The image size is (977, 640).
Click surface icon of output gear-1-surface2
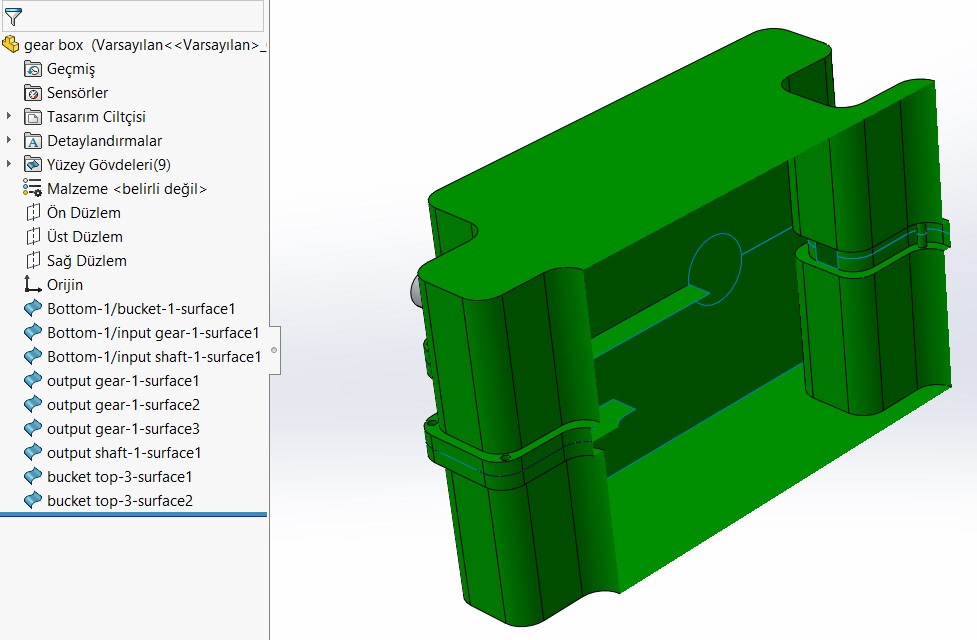tap(32, 404)
